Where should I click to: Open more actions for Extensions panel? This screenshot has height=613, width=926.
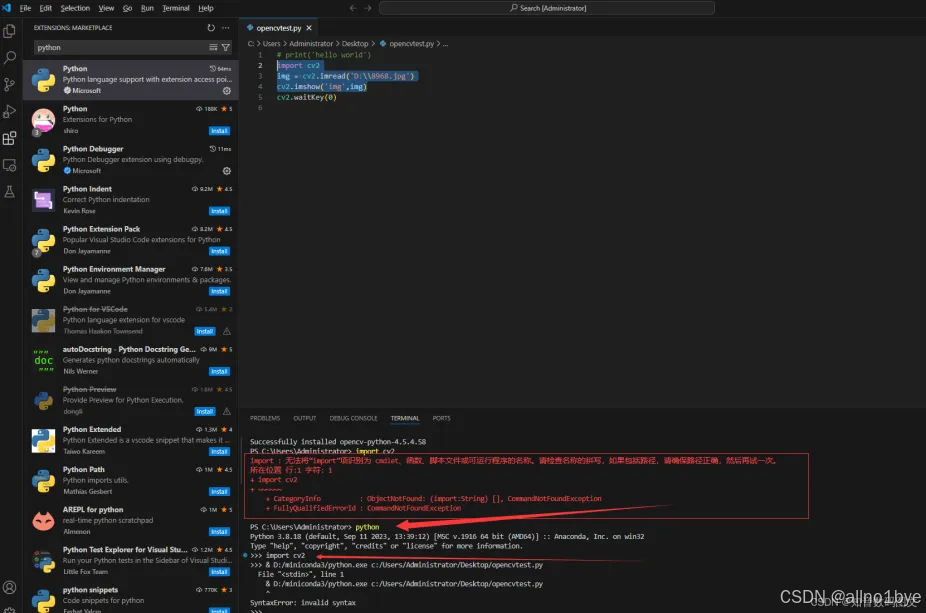(x=226, y=28)
